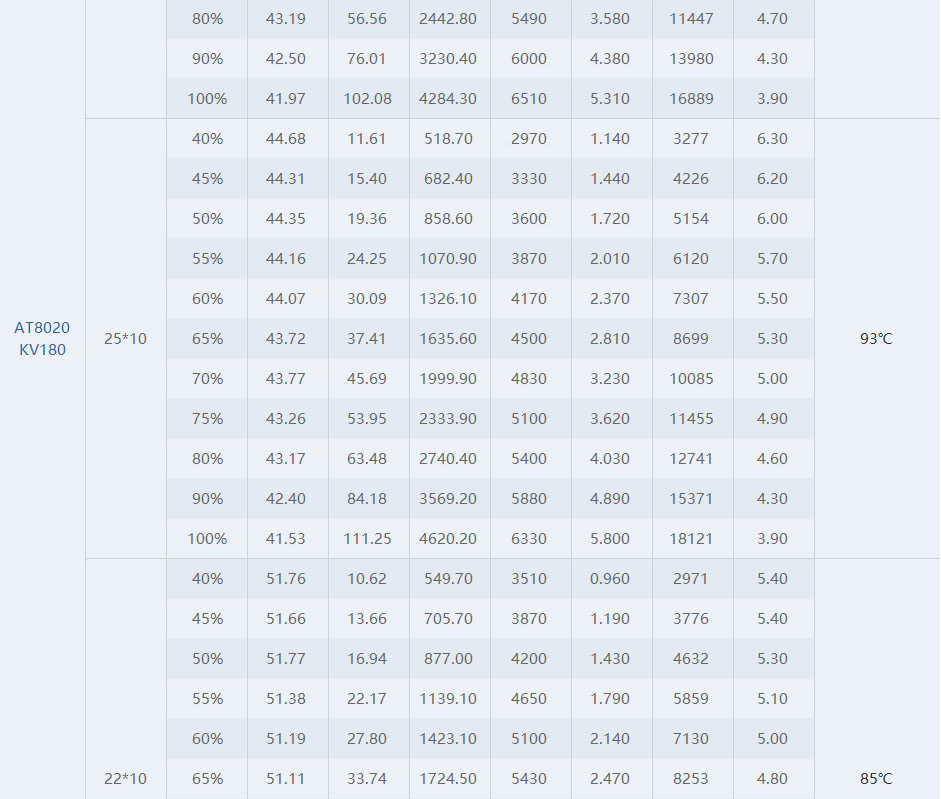Click the 1999.90 power cell
Image resolution: width=941 pixels, height=799 pixels.
point(448,379)
